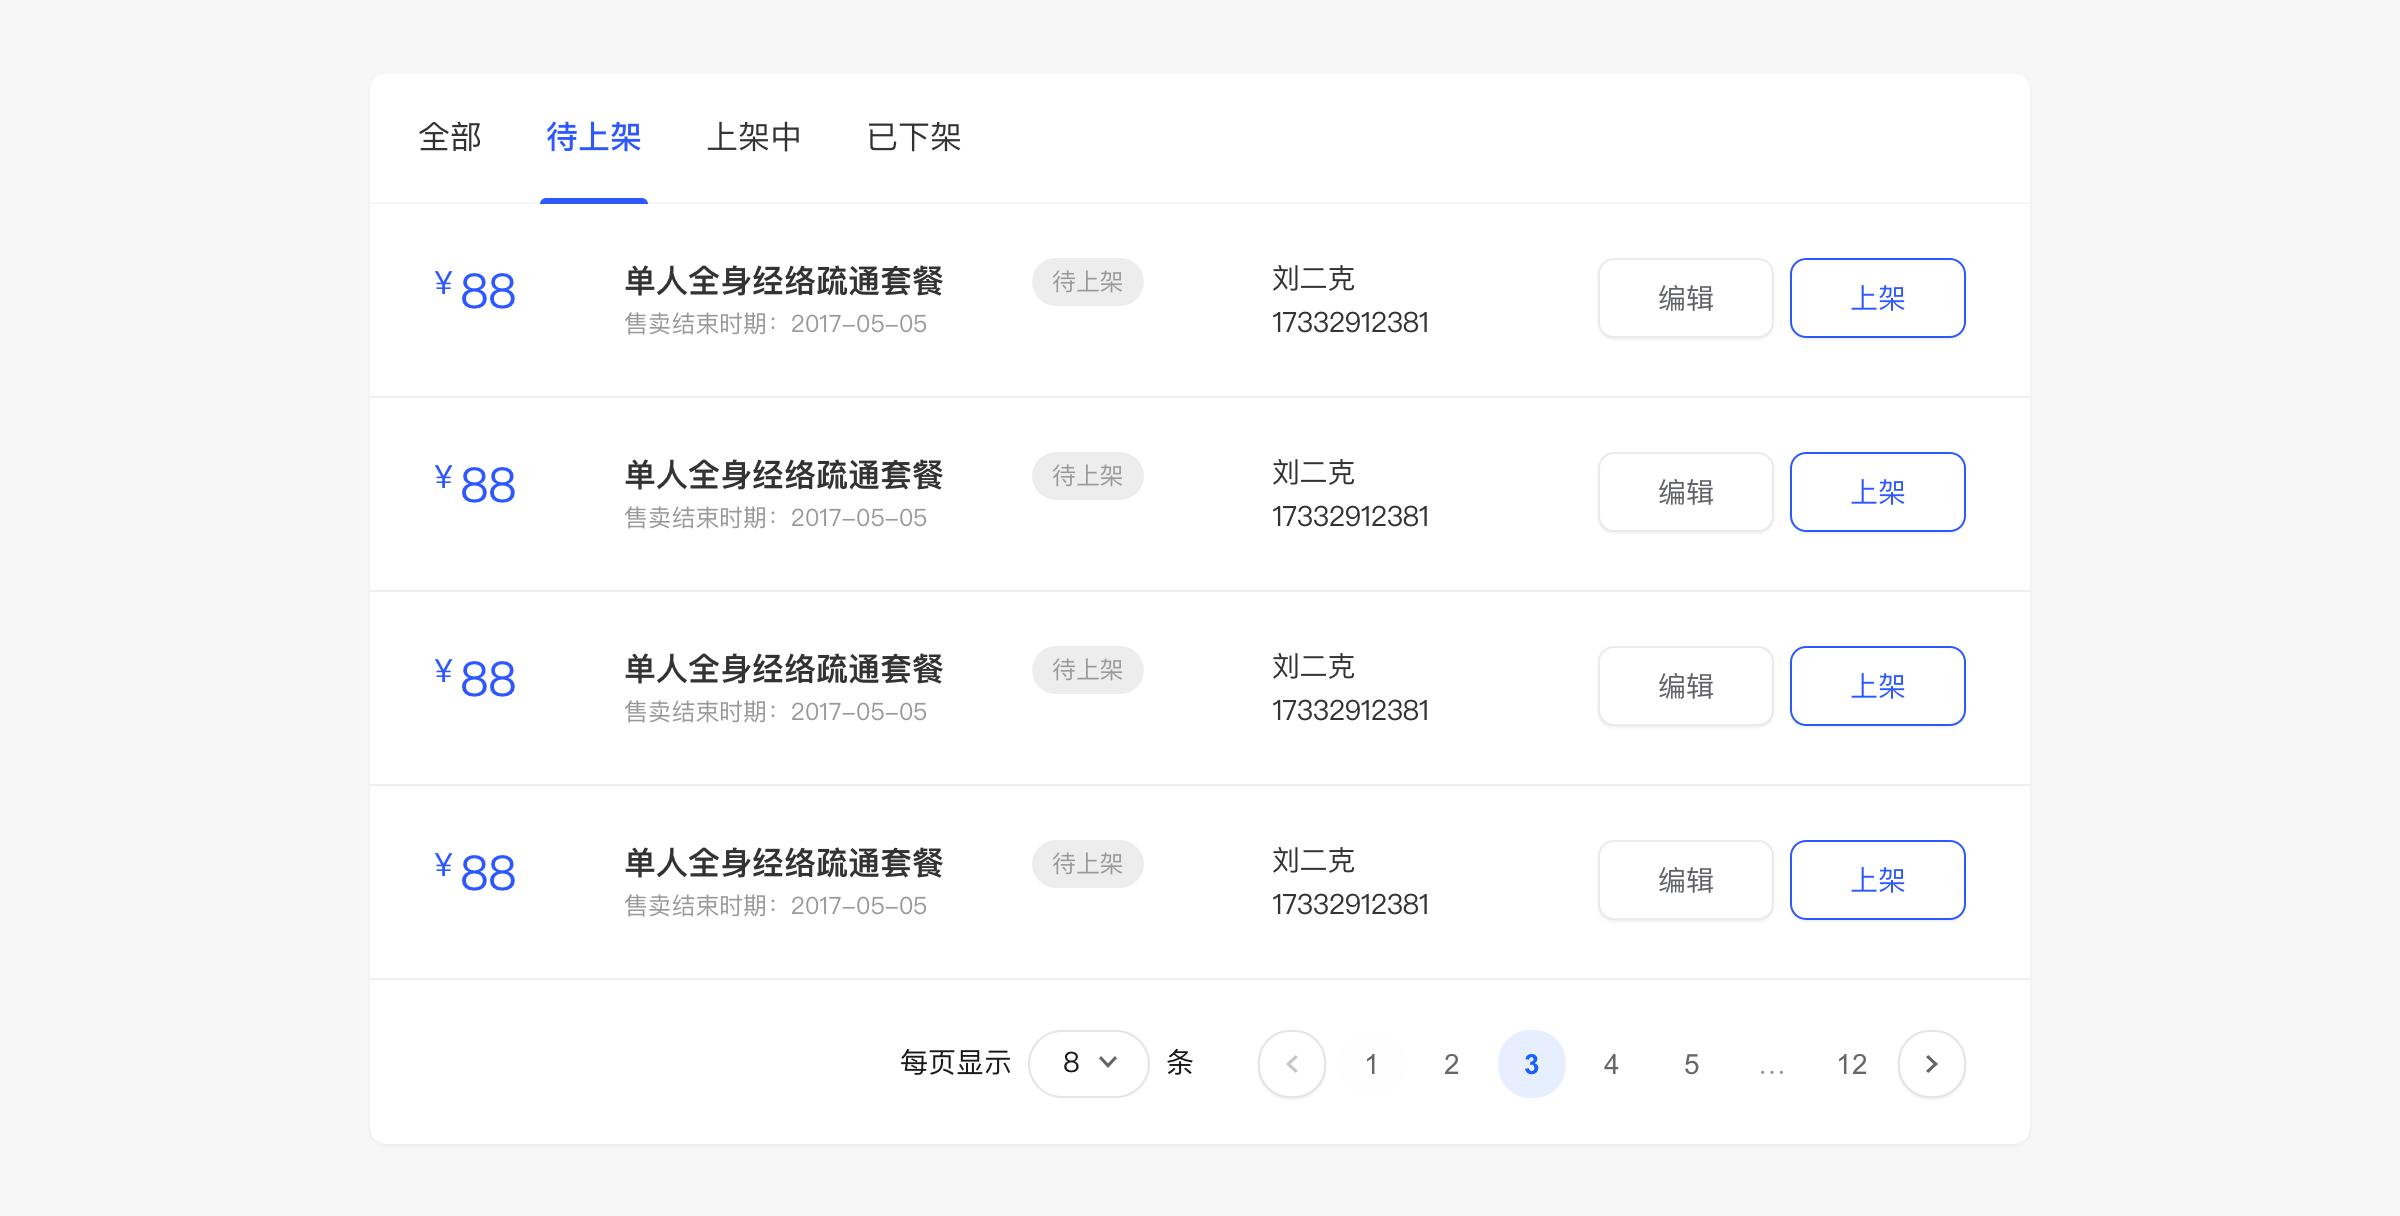The height and width of the screenshot is (1216, 2400).
Task: Select the 待上架 tab
Action: 593,137
